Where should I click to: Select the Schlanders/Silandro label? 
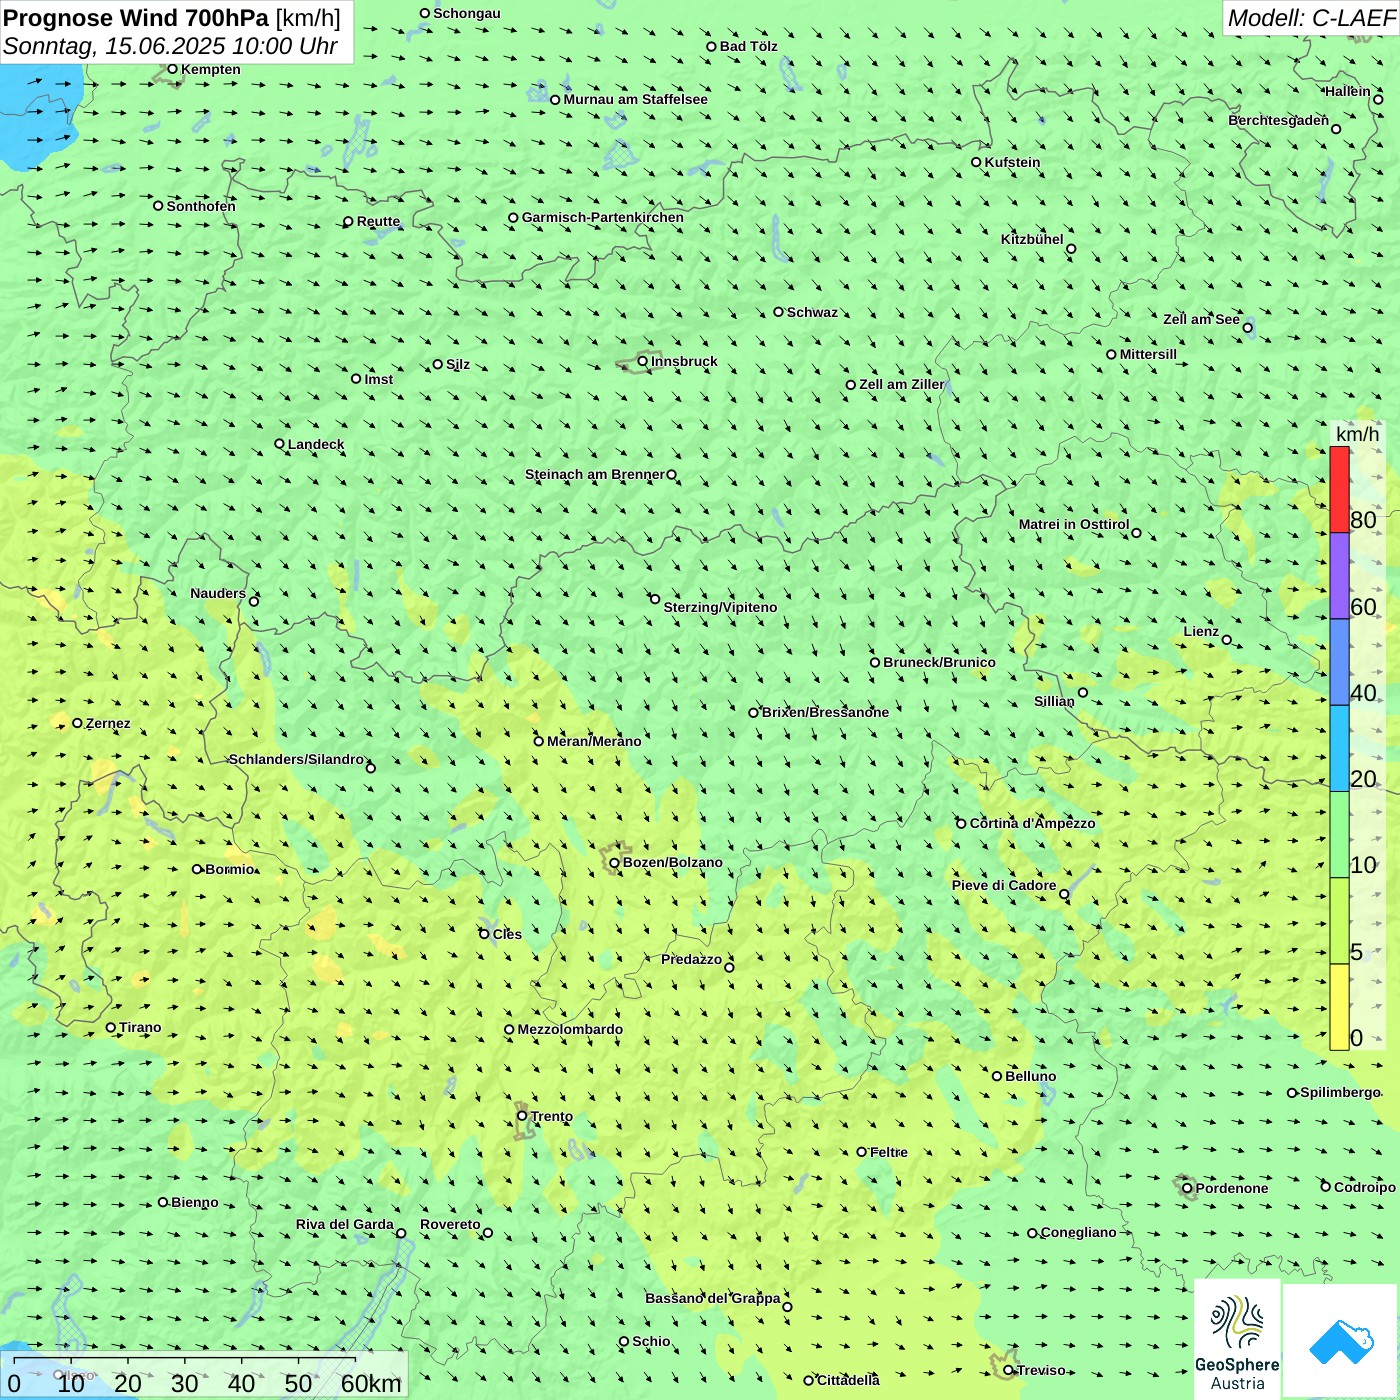click(297, 759)
